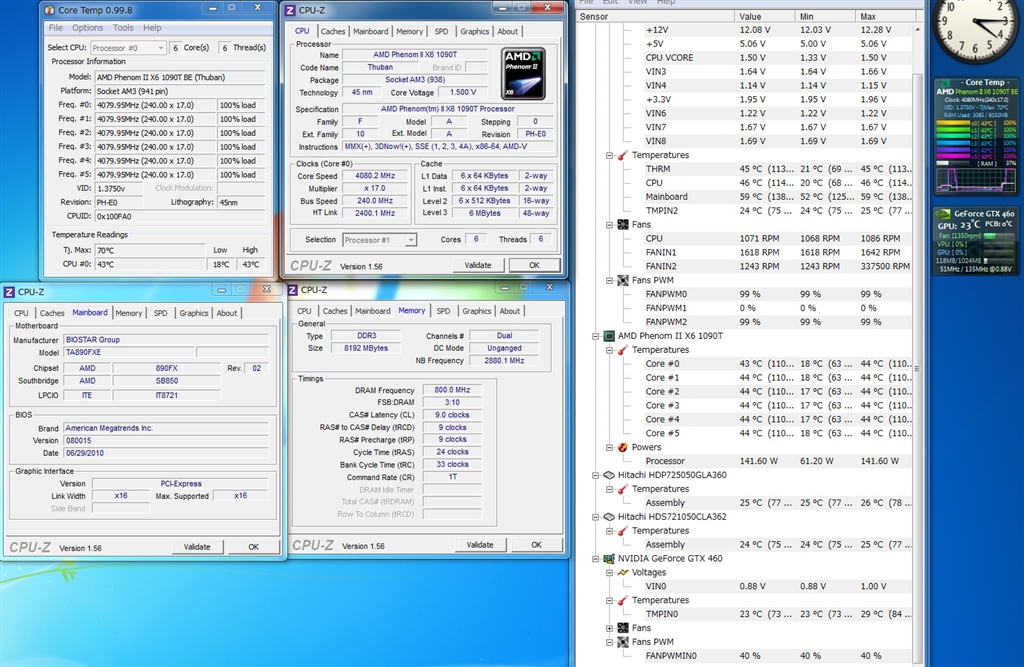
Task: Click the GTX 460 Voltages lightning icon
Action: (x=622, y=573)
